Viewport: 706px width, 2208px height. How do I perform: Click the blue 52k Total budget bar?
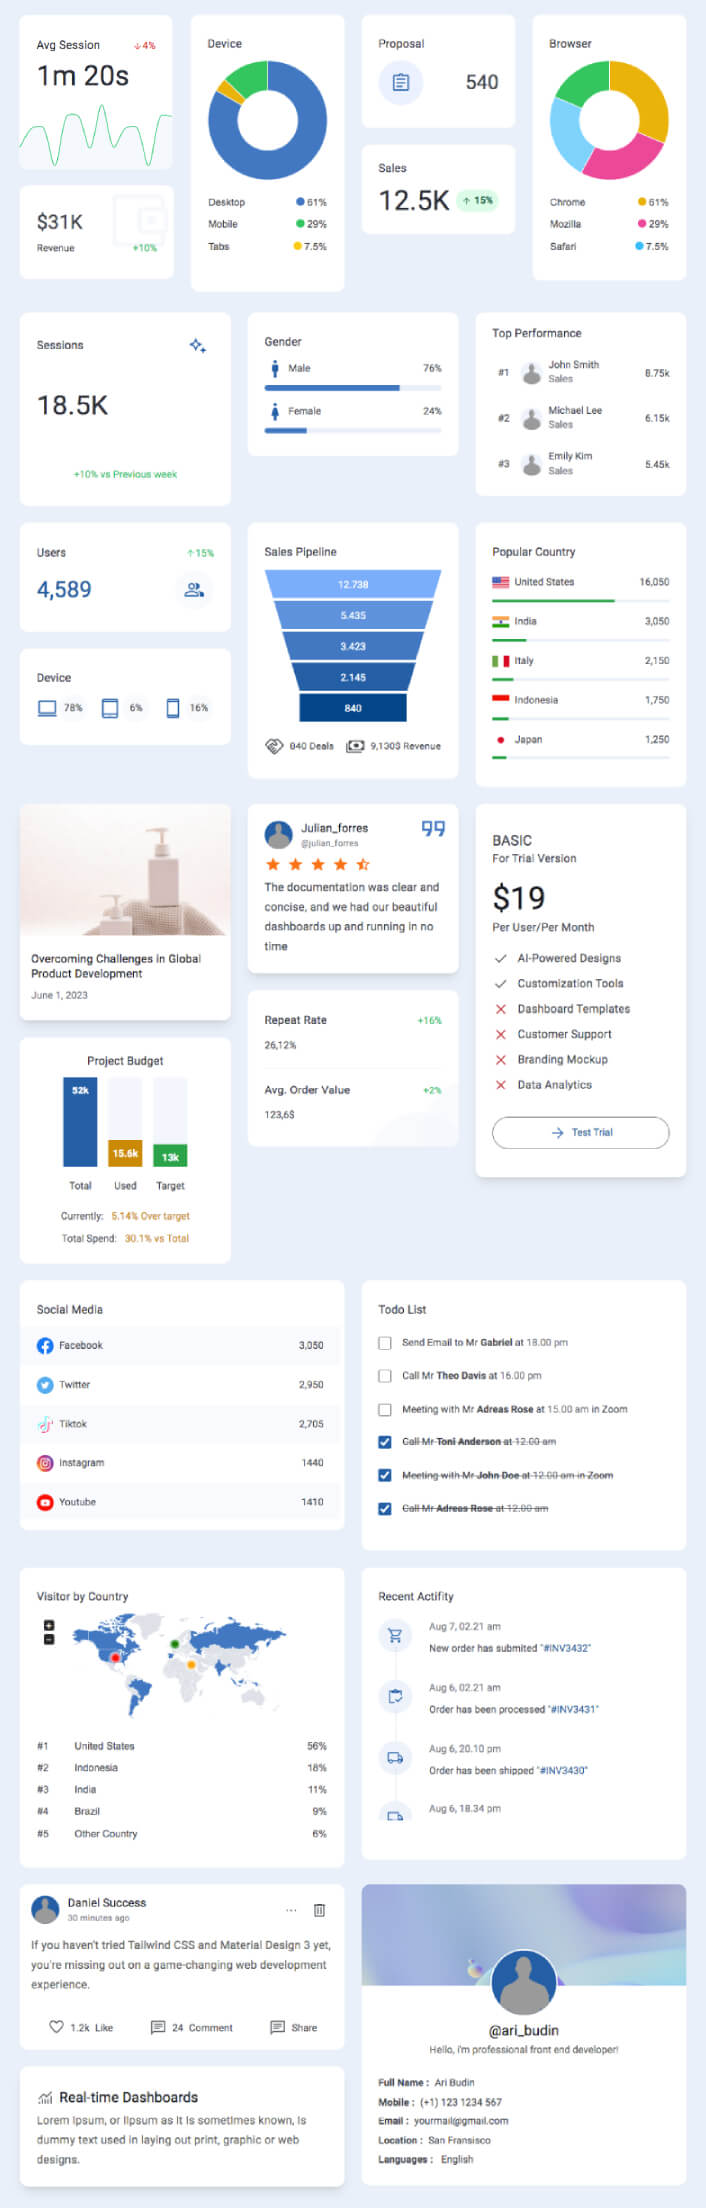[80, 1122]
